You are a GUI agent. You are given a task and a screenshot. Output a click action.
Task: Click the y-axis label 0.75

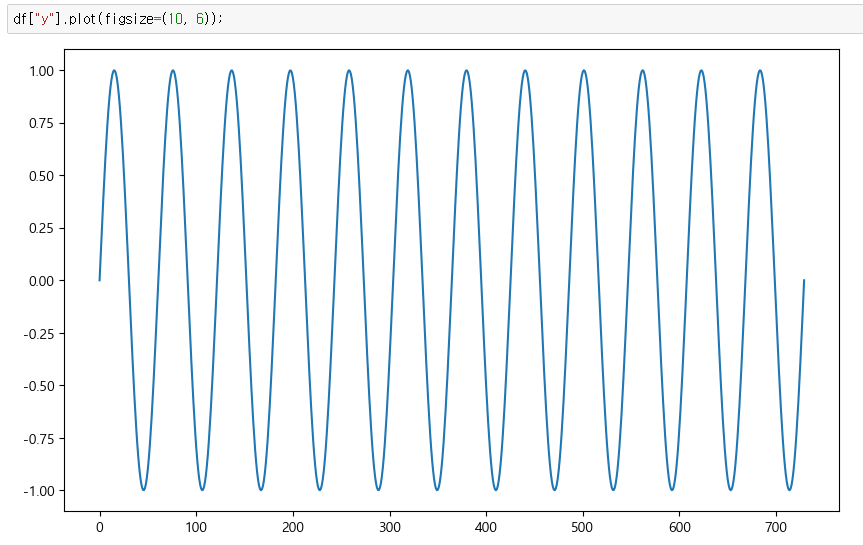pyautogui.click(x=41, y=123)
